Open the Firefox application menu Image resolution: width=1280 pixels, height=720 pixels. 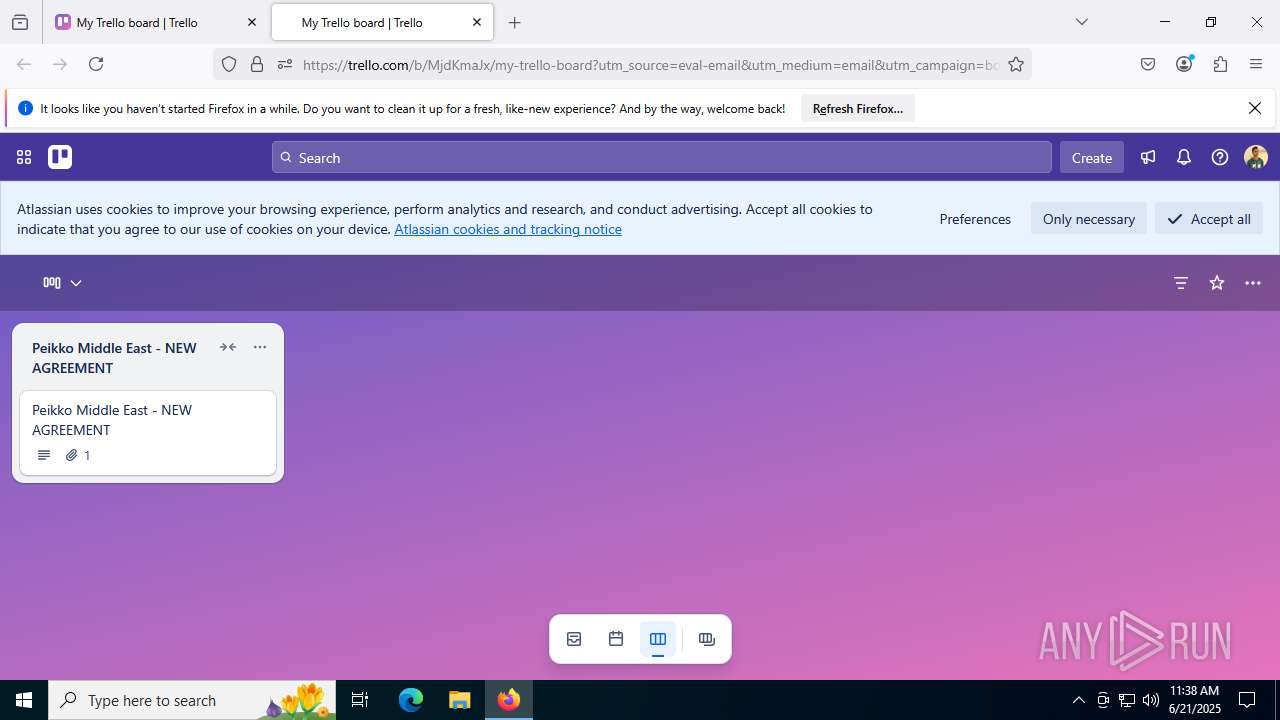click(1256, 64)
